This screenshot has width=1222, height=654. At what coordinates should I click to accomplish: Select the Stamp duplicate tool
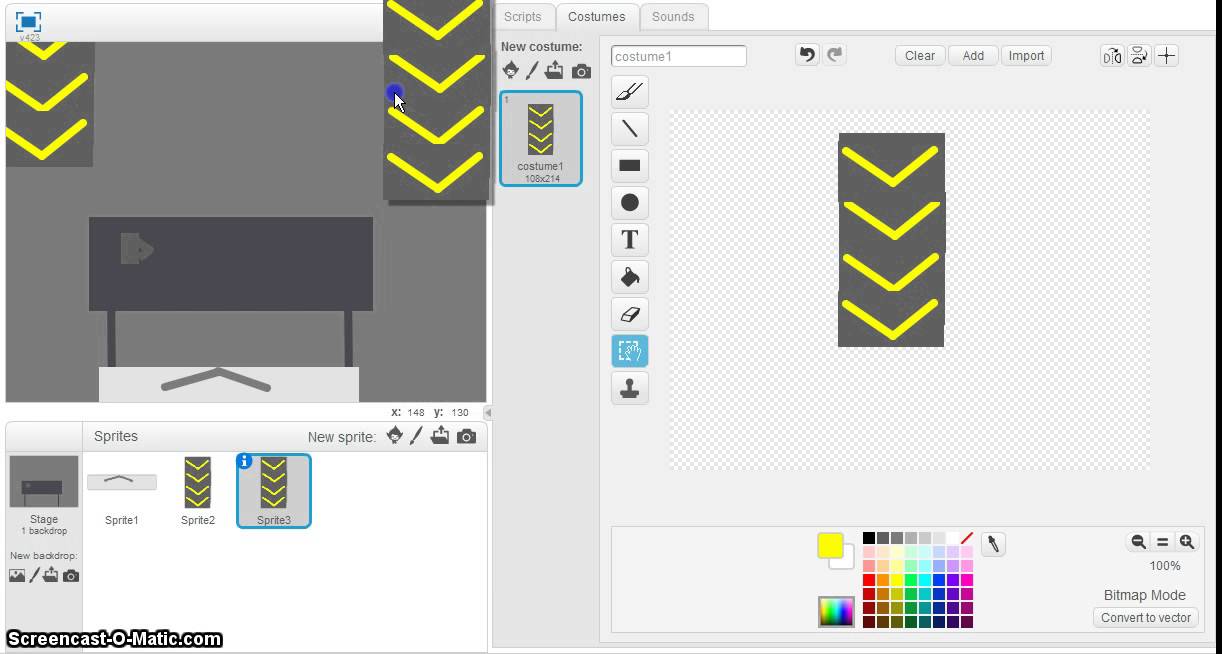(x=630, y=388)
